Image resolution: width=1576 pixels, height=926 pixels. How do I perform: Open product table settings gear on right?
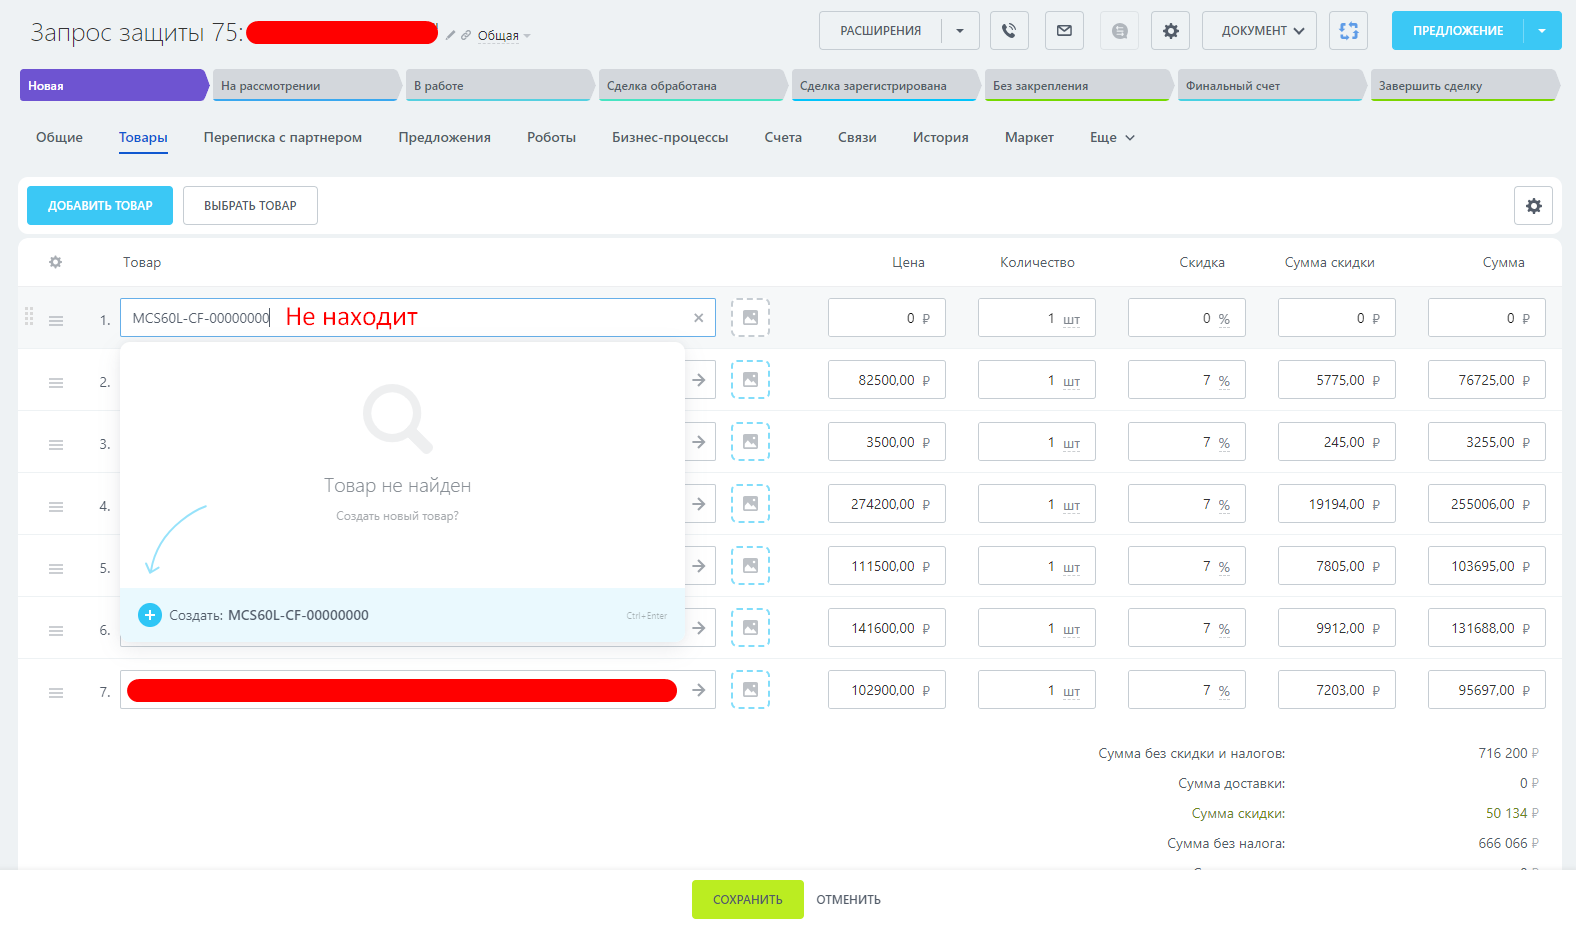tap(1533, 206)
